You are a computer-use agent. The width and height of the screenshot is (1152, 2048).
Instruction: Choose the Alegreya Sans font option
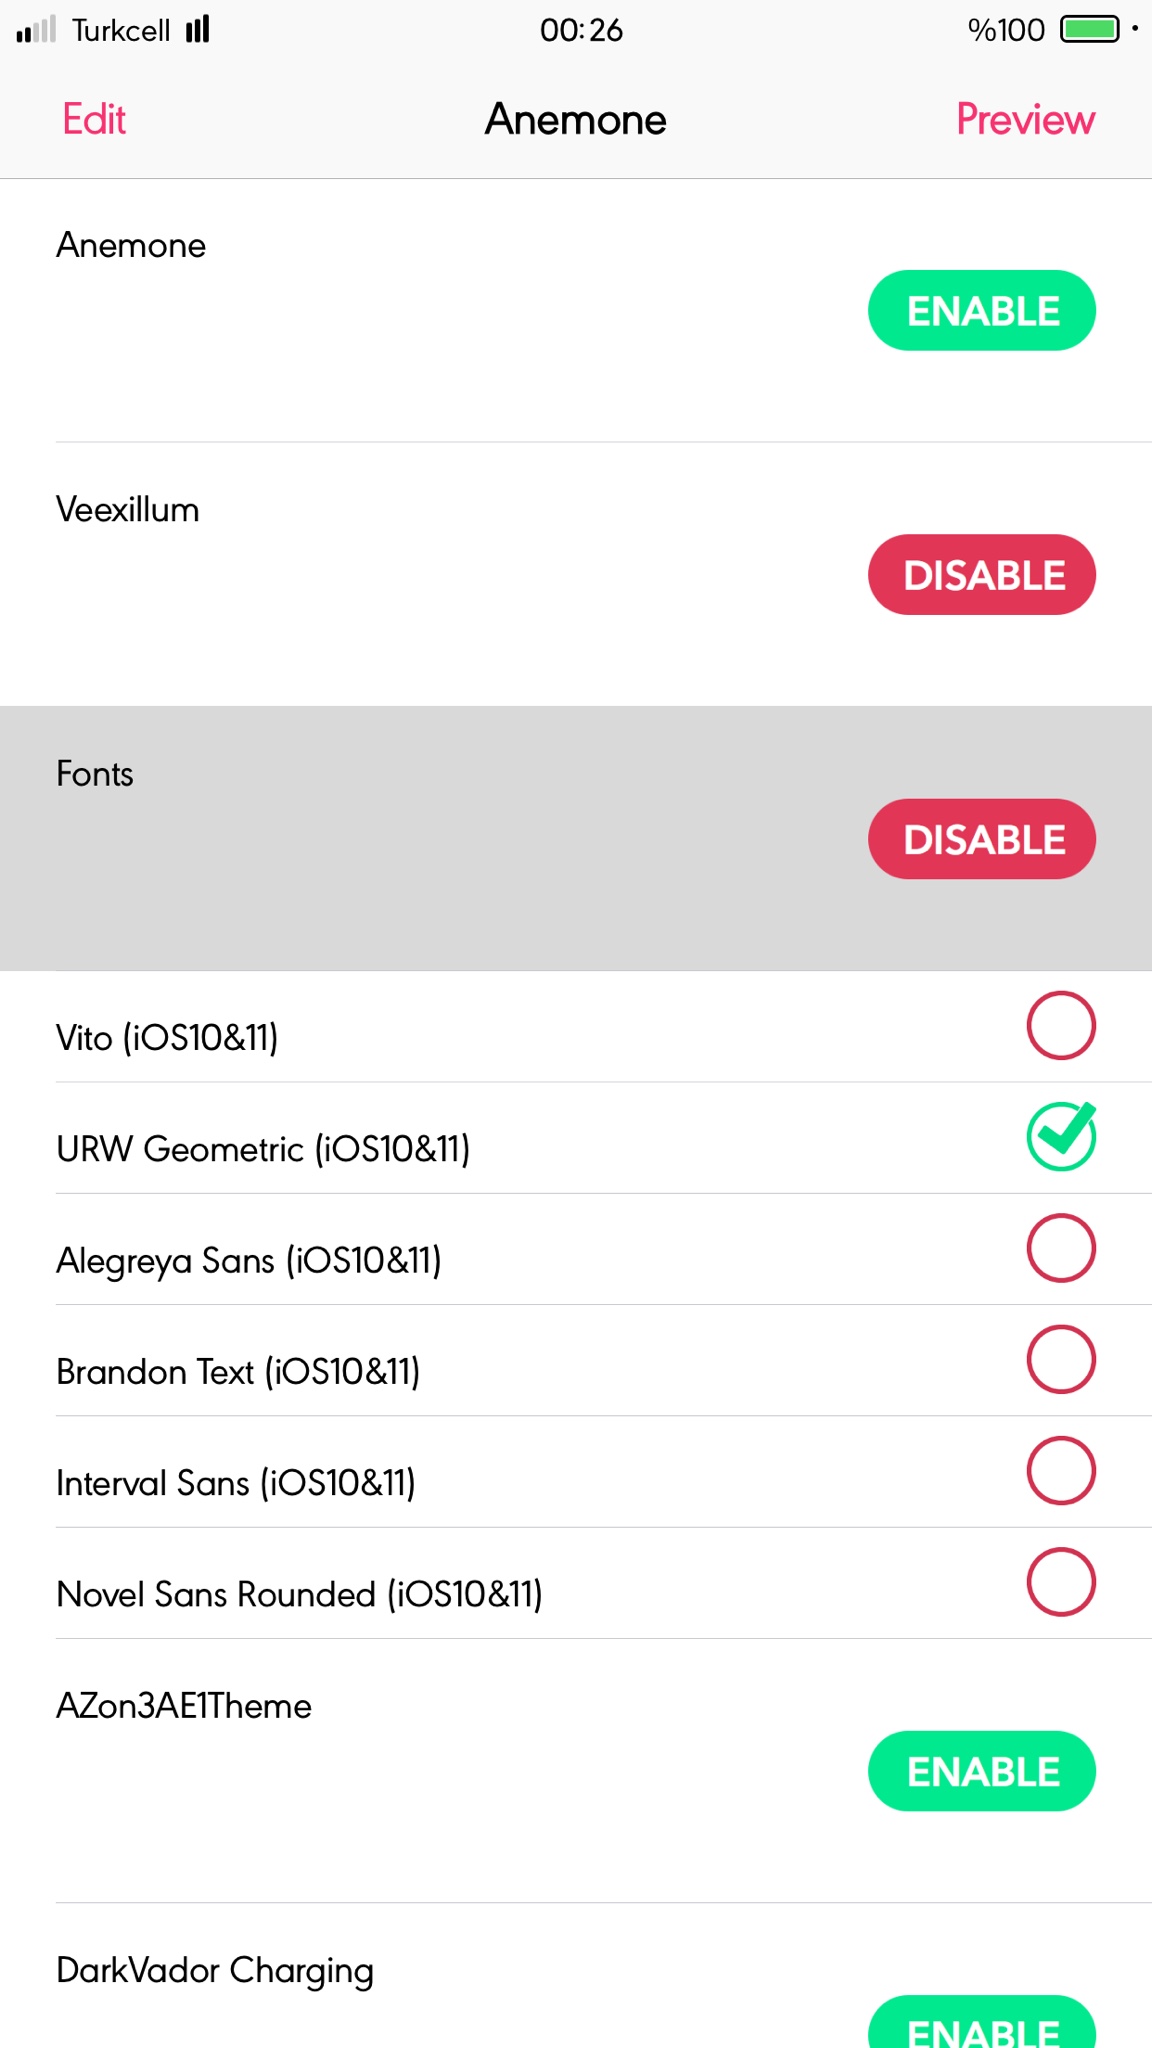pyautogui.click(x=1061, y=1249)
